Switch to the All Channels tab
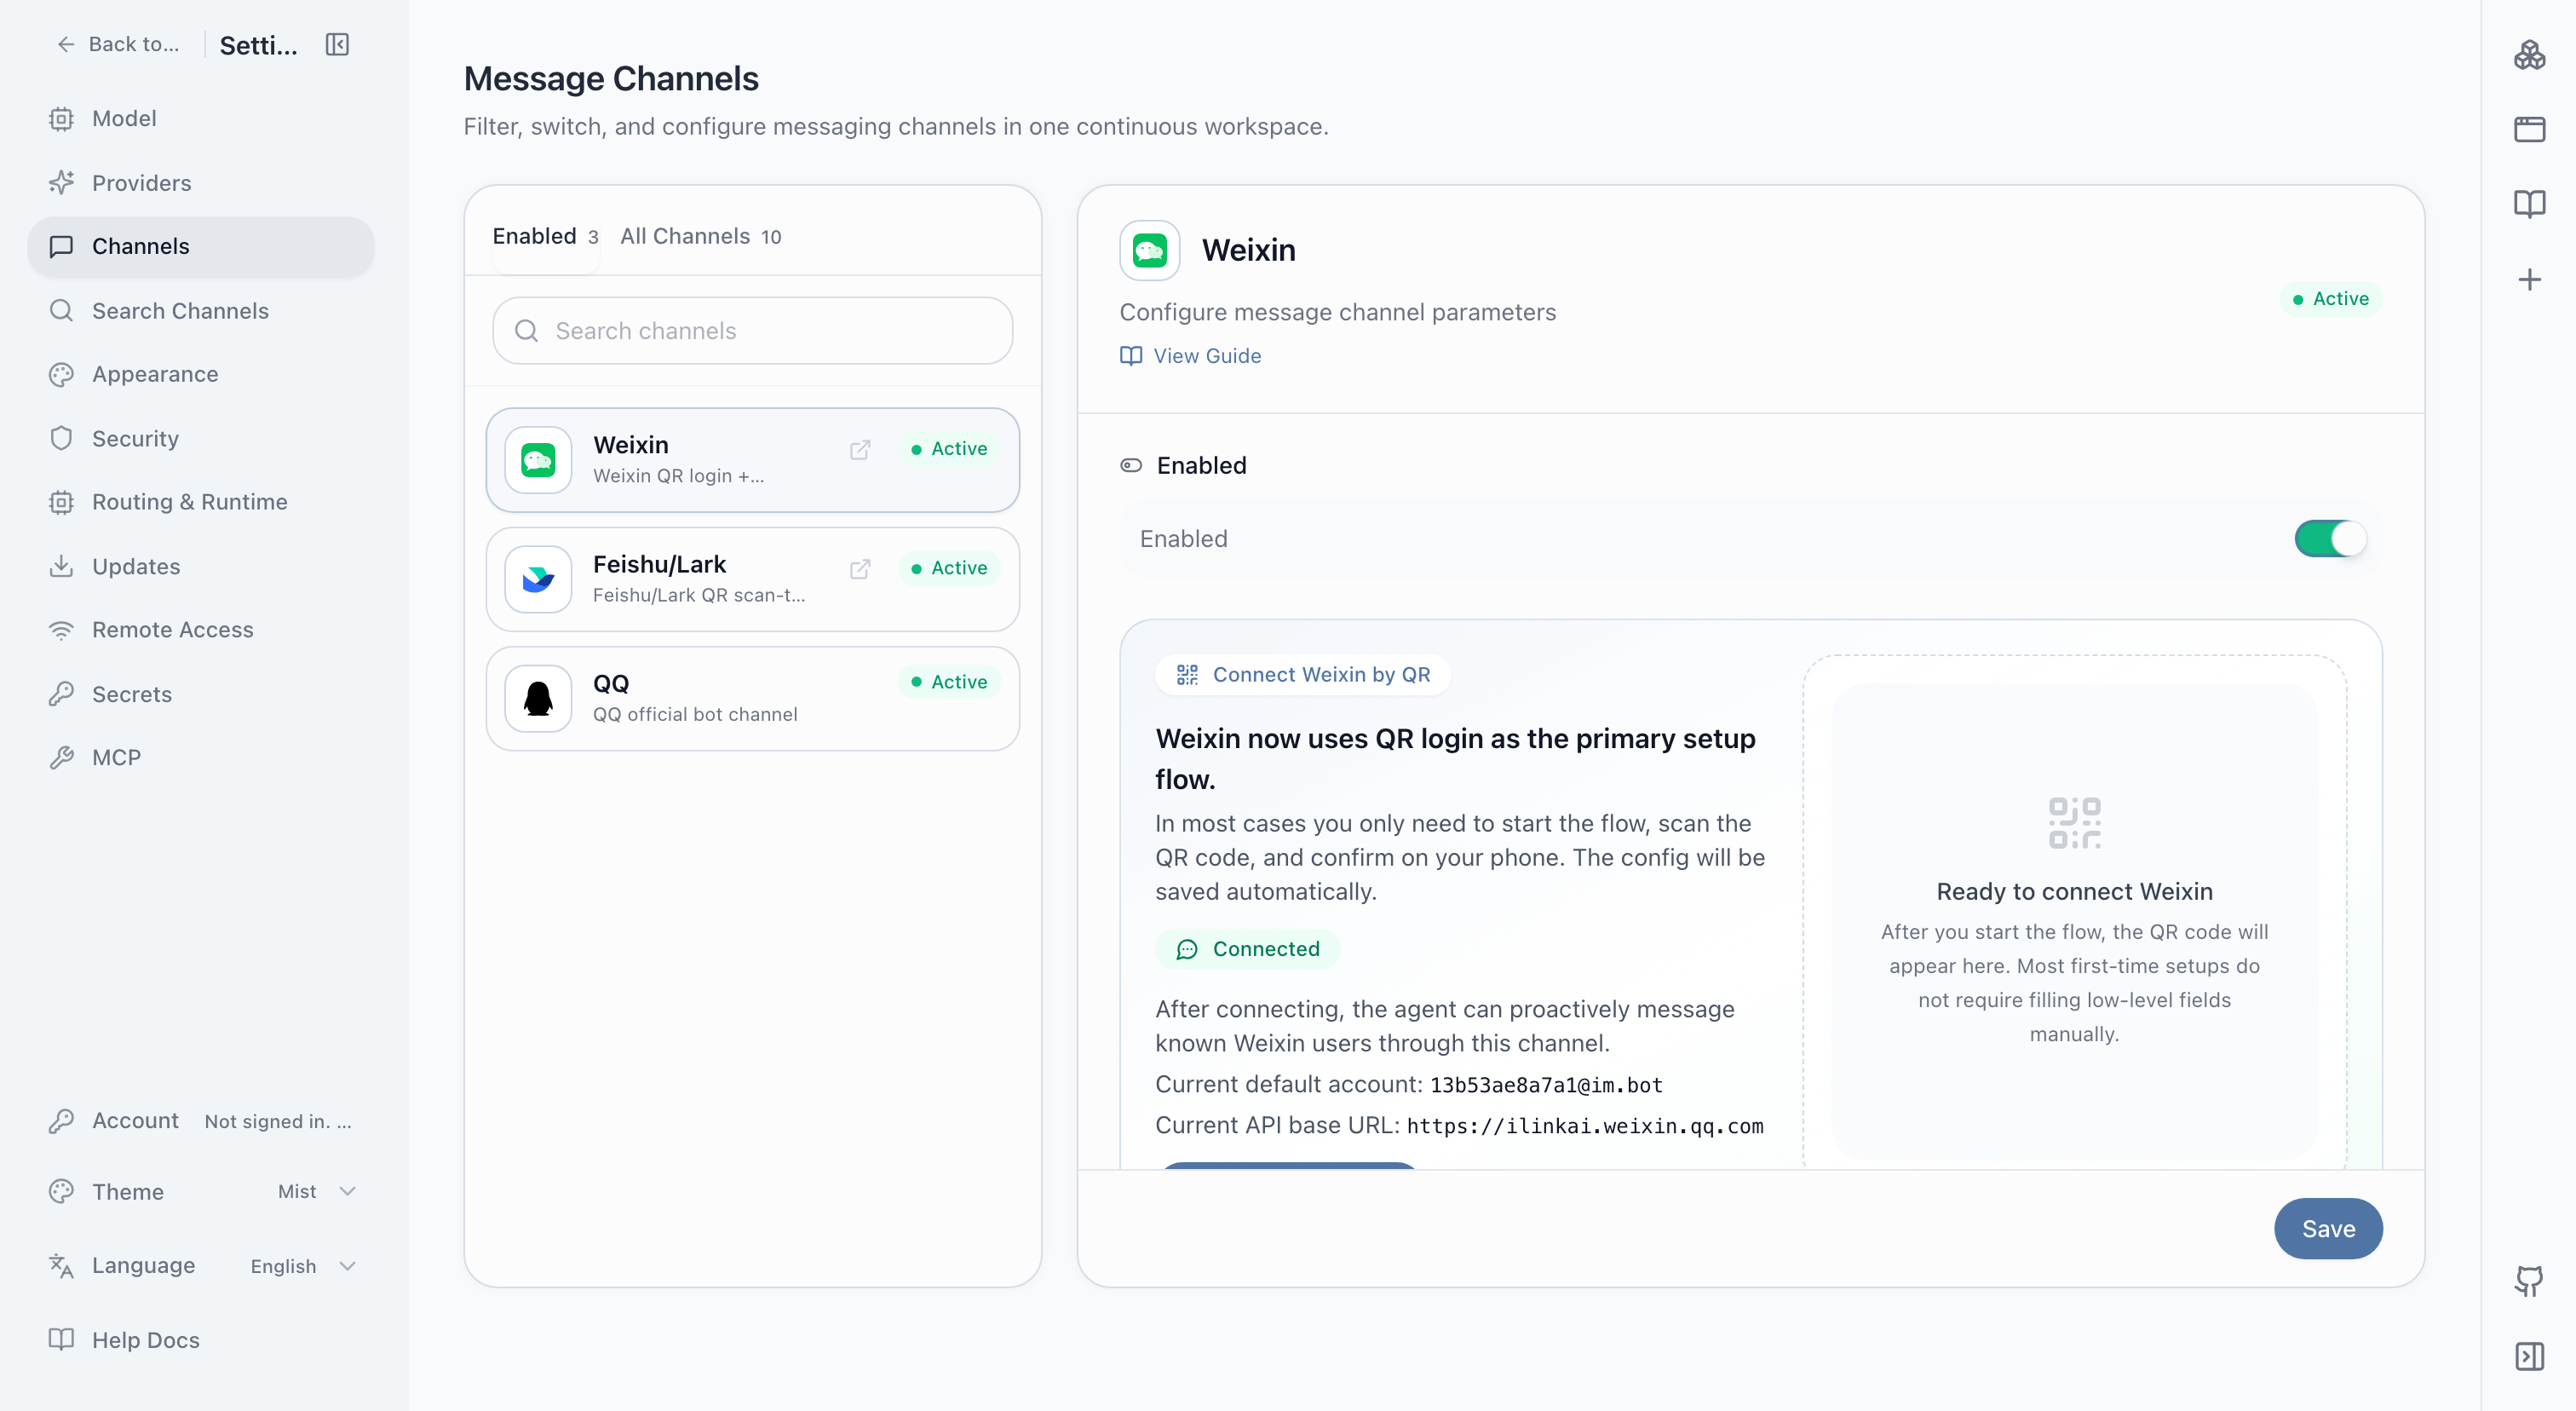 coord(700,236)
